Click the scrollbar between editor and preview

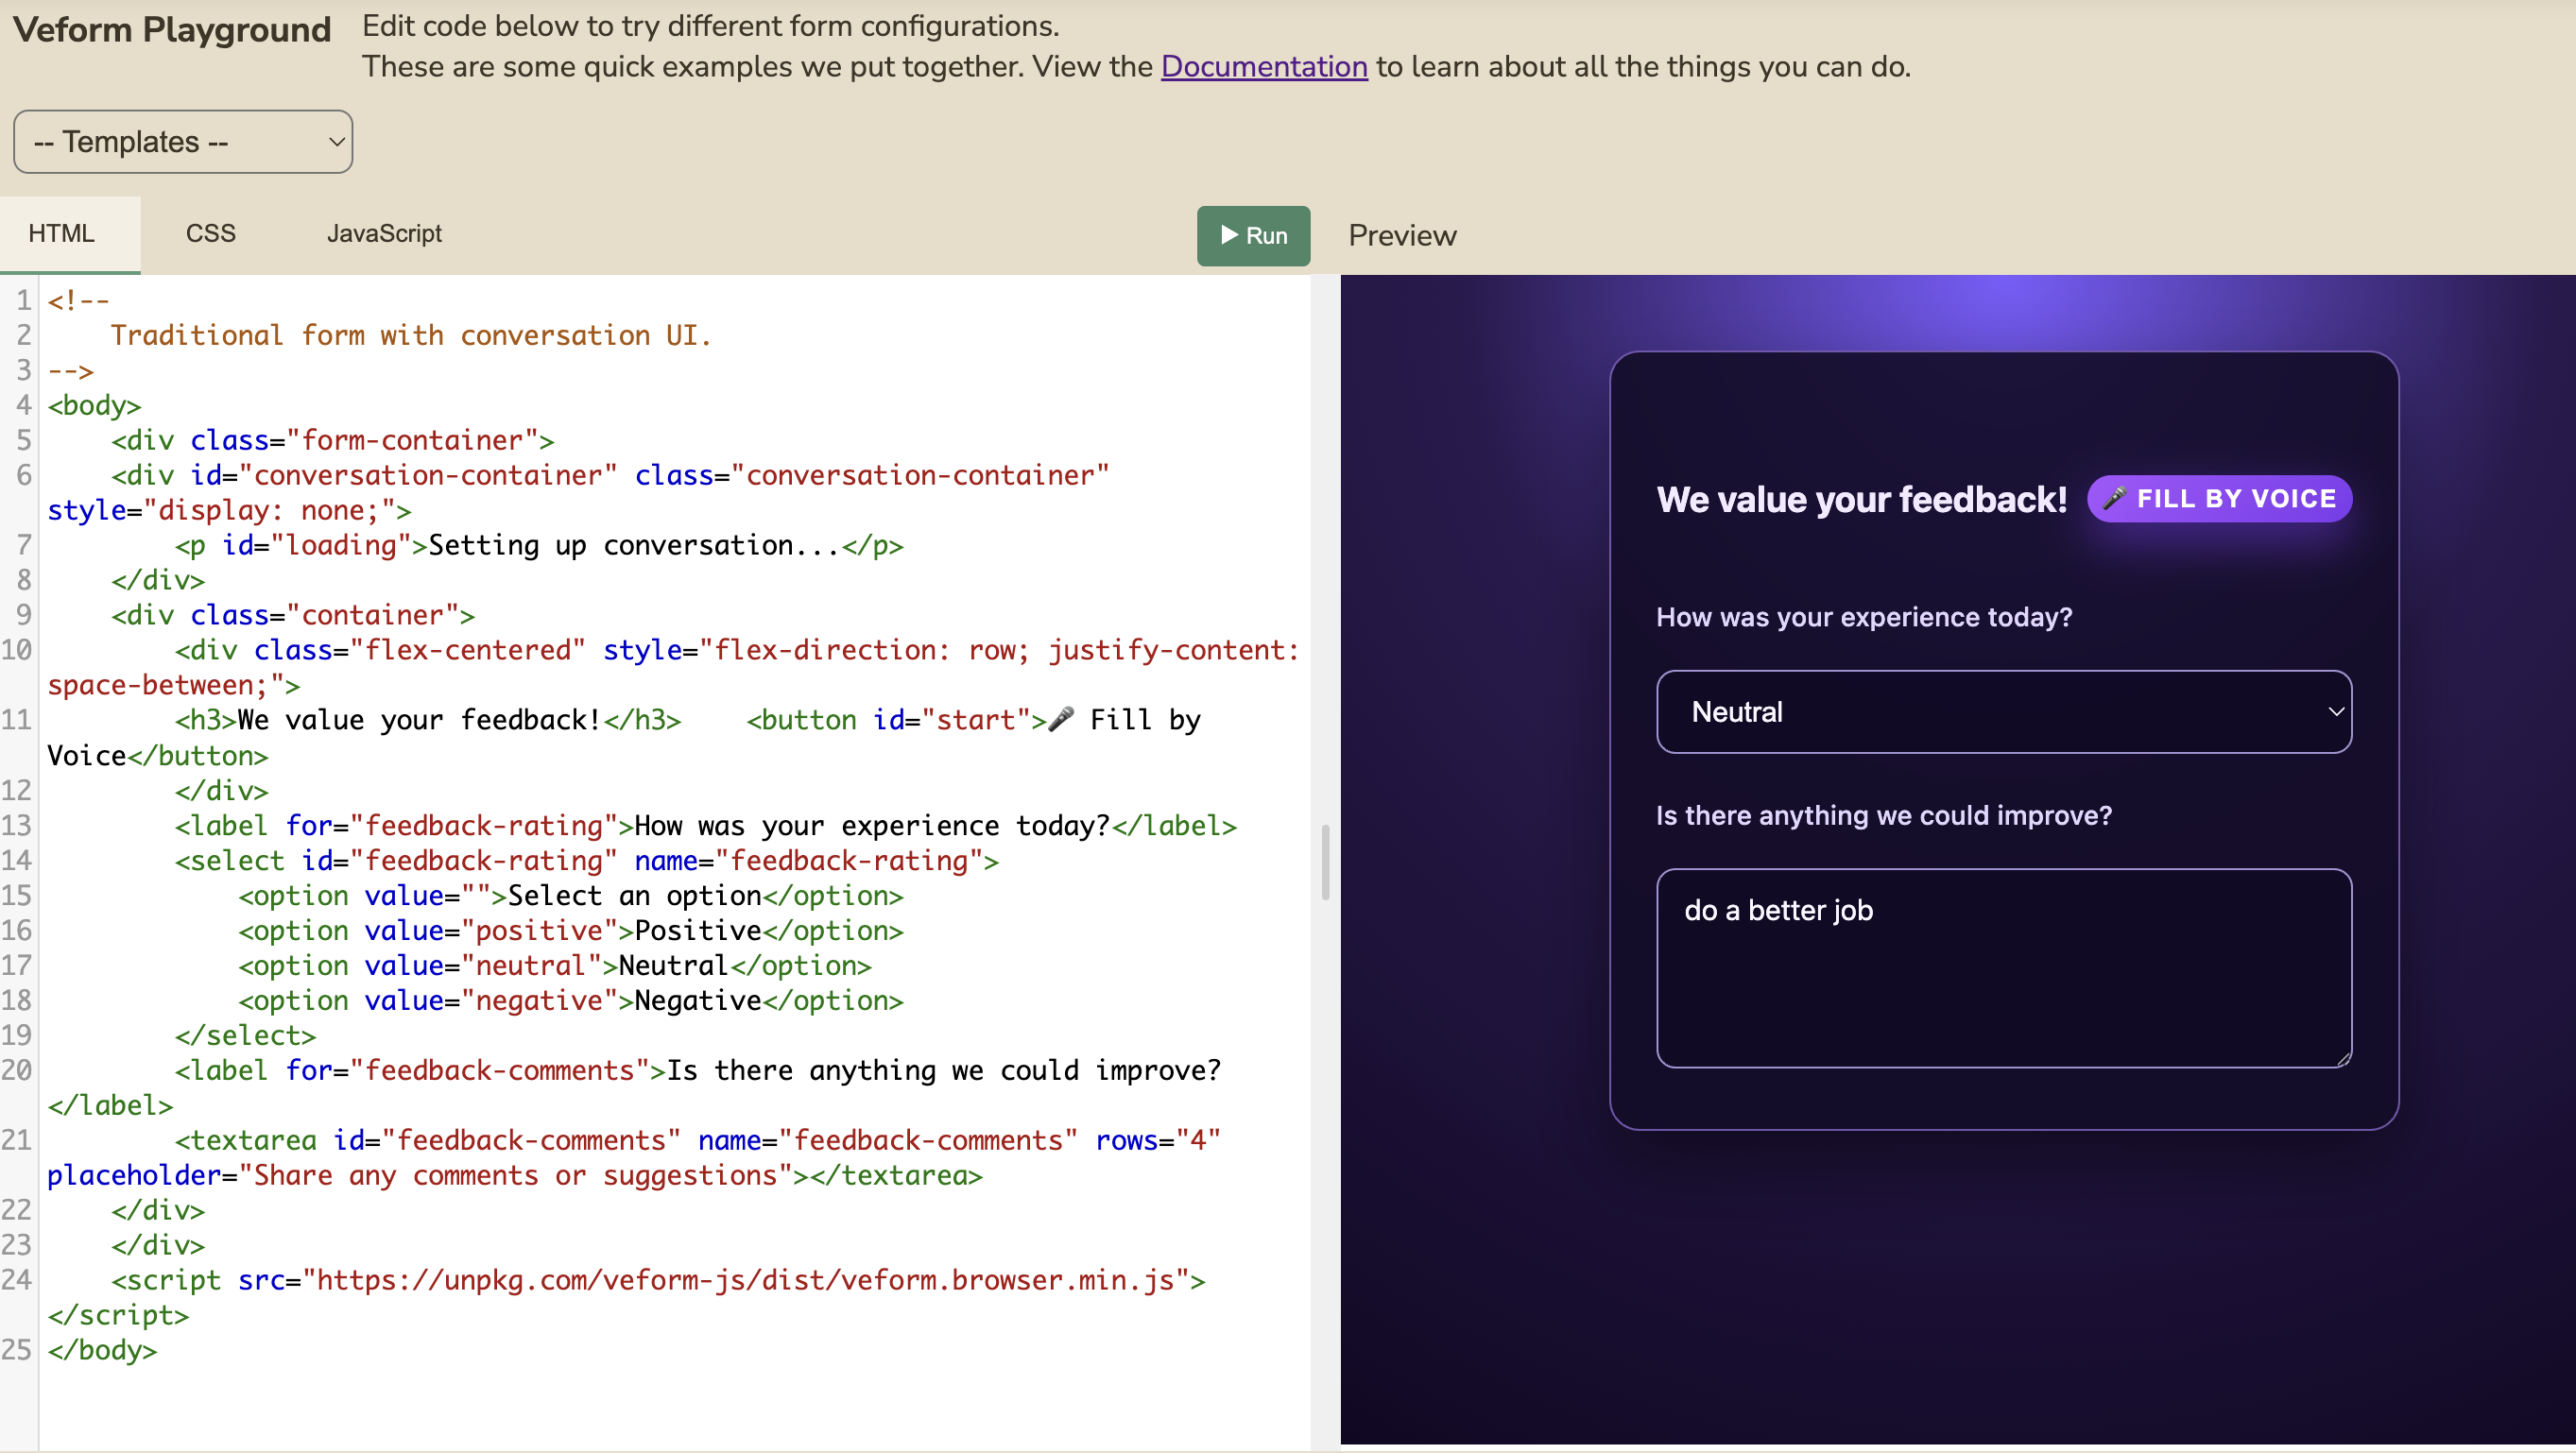[x=1325, y=865]
